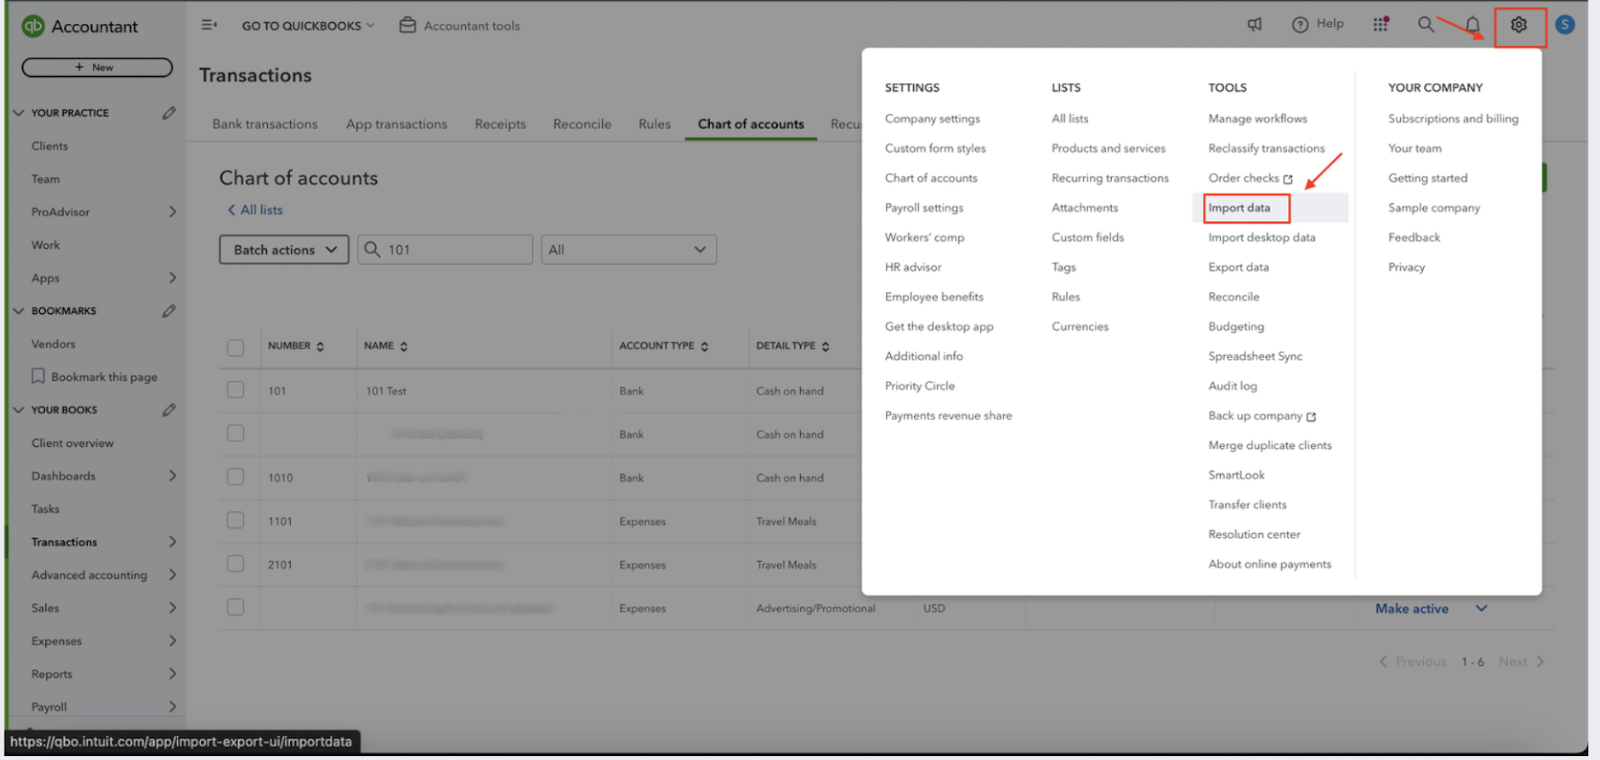Screen dimensions: 1600x760
Task: Check the Advertising/Promotional row checkbox
Action: tap(235, 607)
